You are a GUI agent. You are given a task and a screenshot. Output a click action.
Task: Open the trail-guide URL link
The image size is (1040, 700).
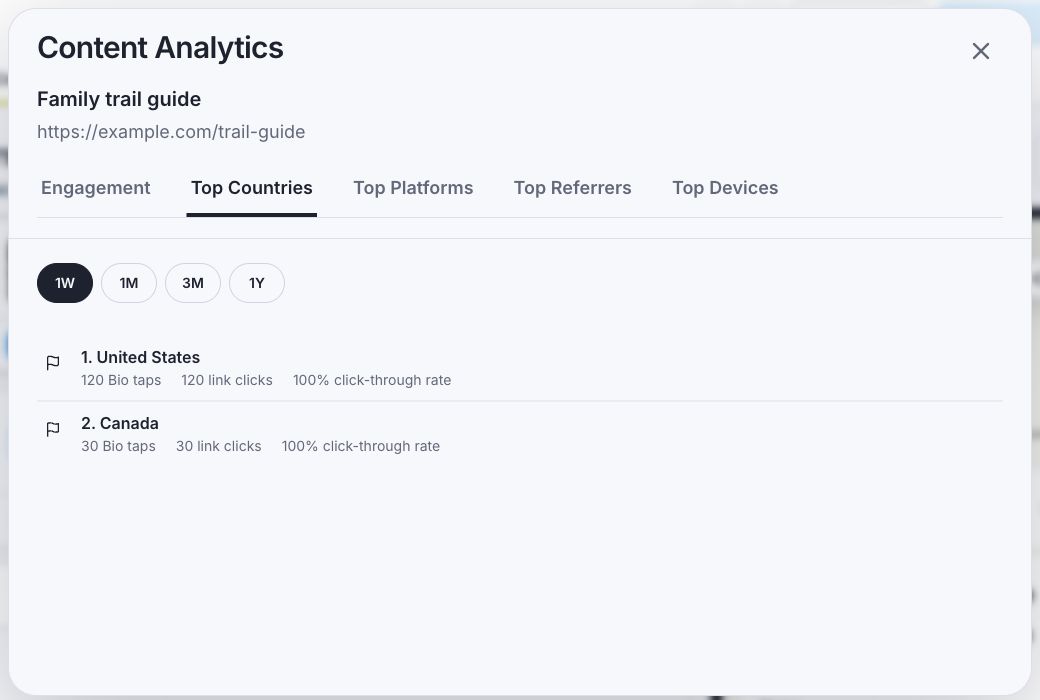pyautogui.click(x=171, y=132)
